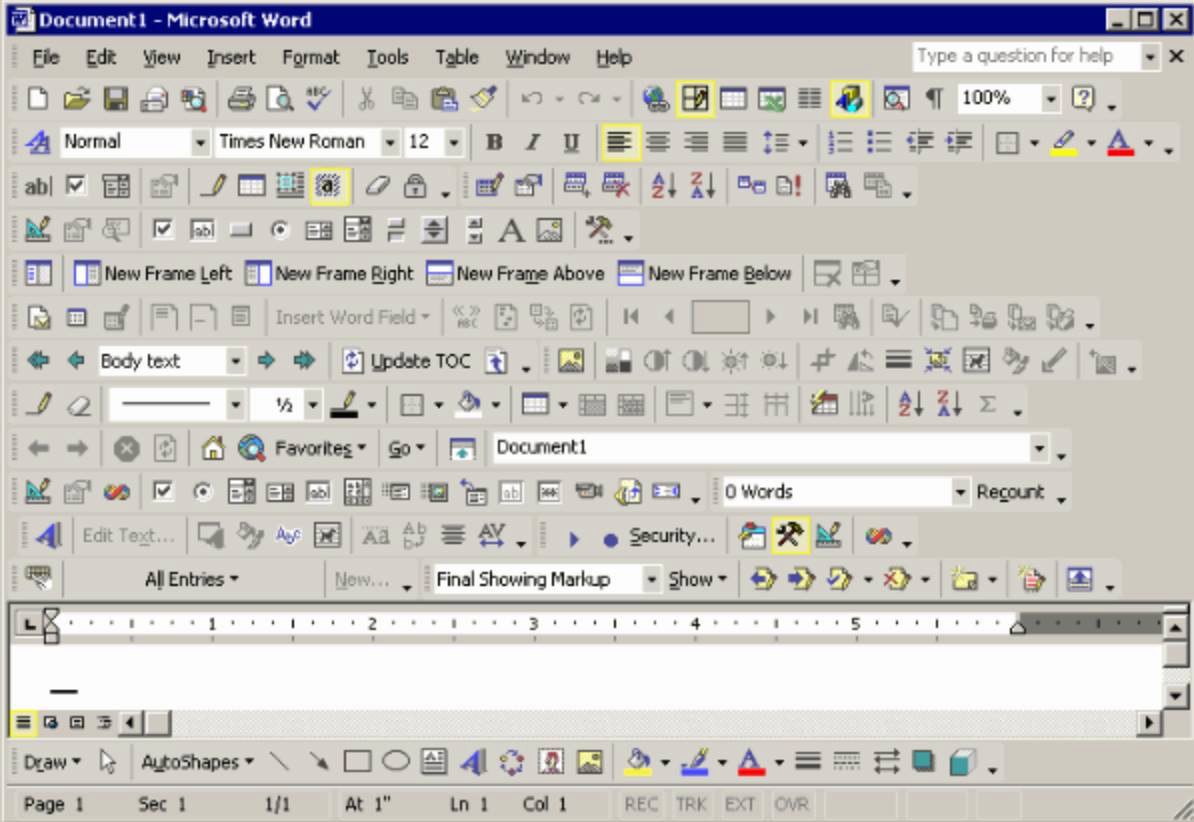Click the New Frame Left button
Image resolution: width=1194 pixels, height=822 pixels.
click(152, 273)
